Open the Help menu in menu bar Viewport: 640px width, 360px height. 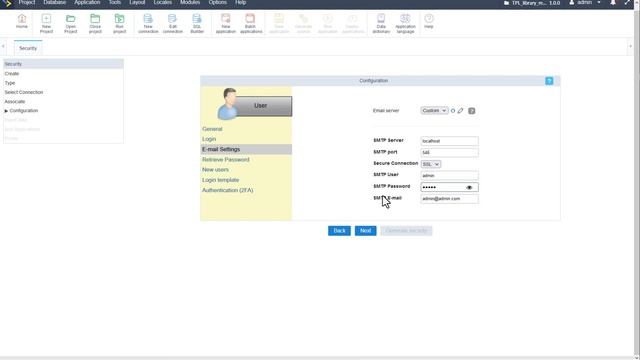pos(240,2)
